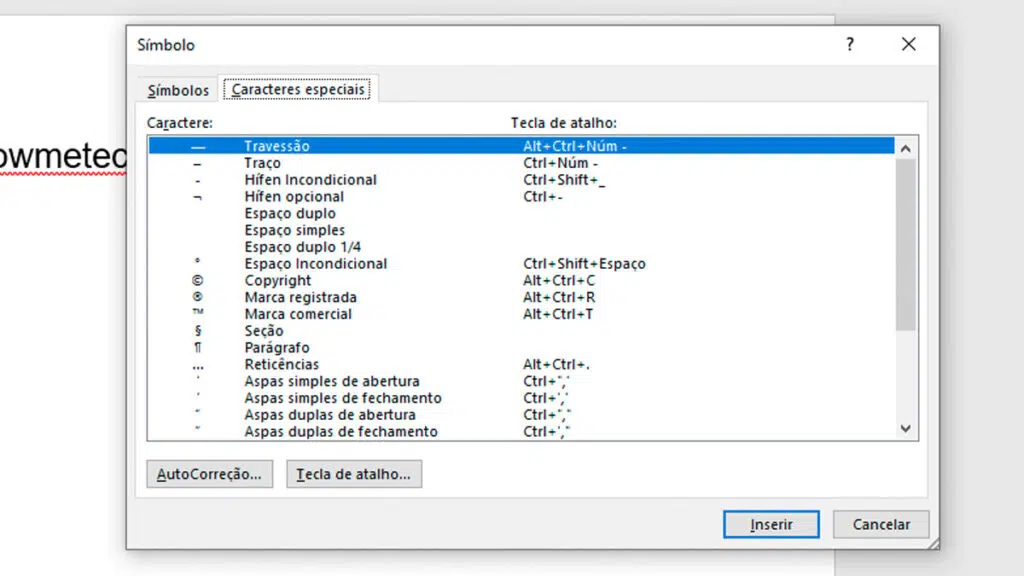The height and width of the screenshot is (576, 1024).
Task: Select the Copyright symbol row
Action: tap(278, 280)
